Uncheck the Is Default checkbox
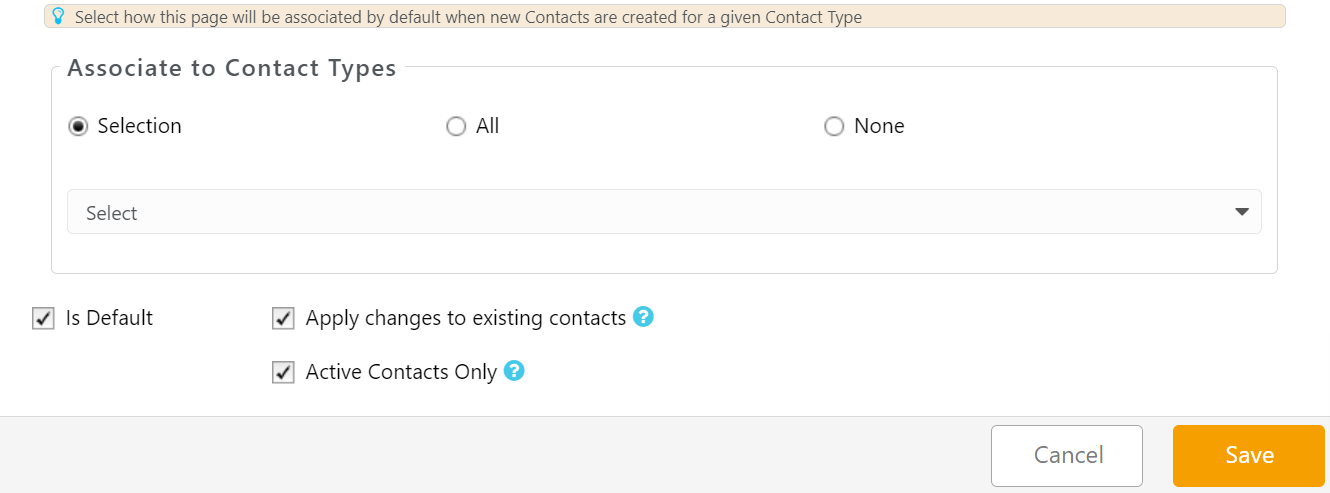Screen dimensions: 1330x493 (43, 319)
